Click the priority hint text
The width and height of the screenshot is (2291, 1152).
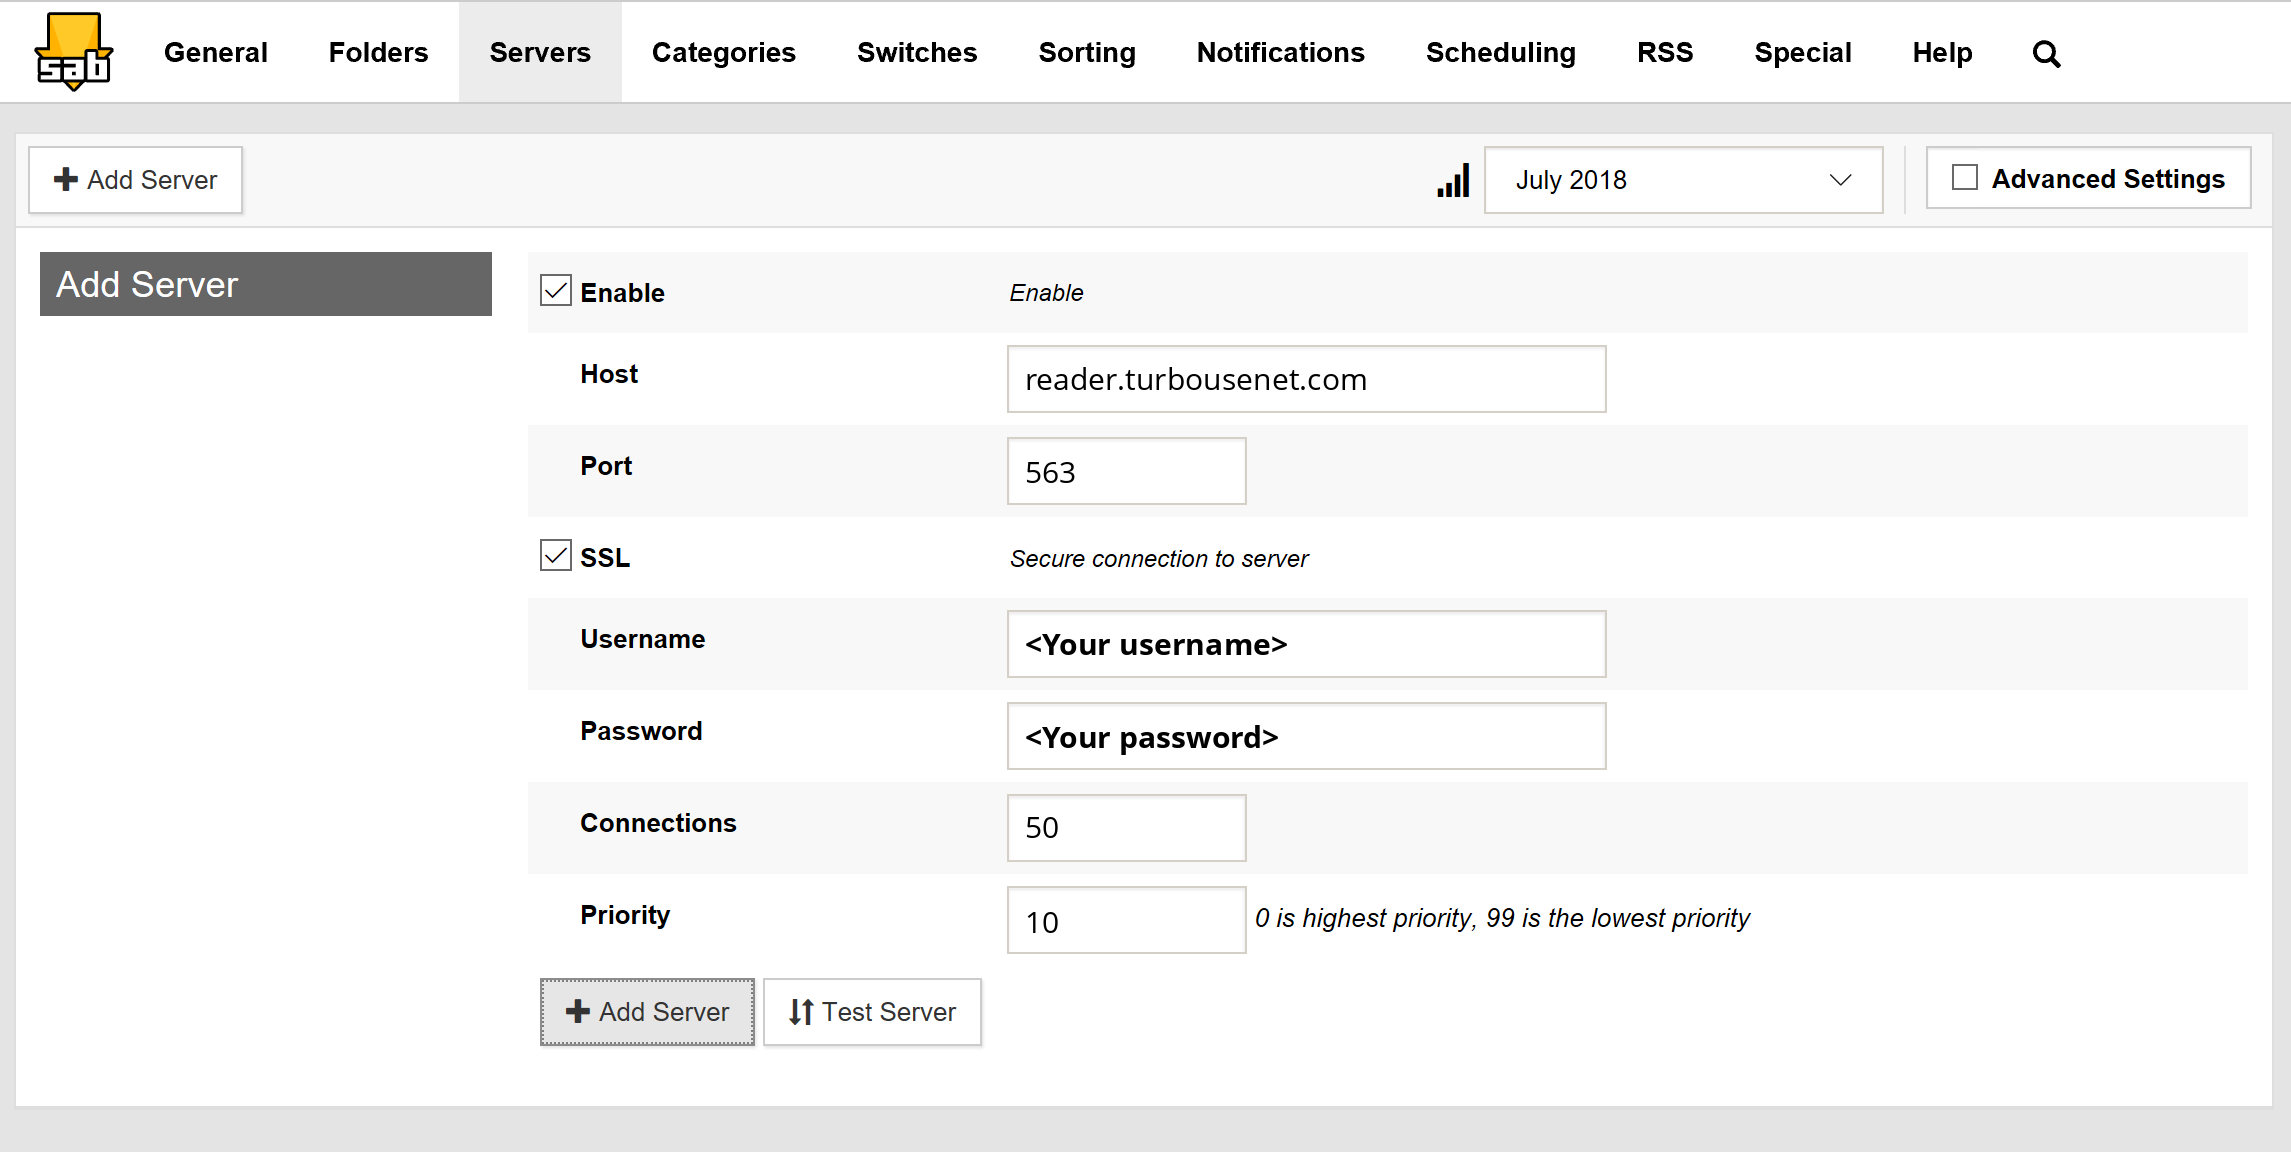point(1502,918)
